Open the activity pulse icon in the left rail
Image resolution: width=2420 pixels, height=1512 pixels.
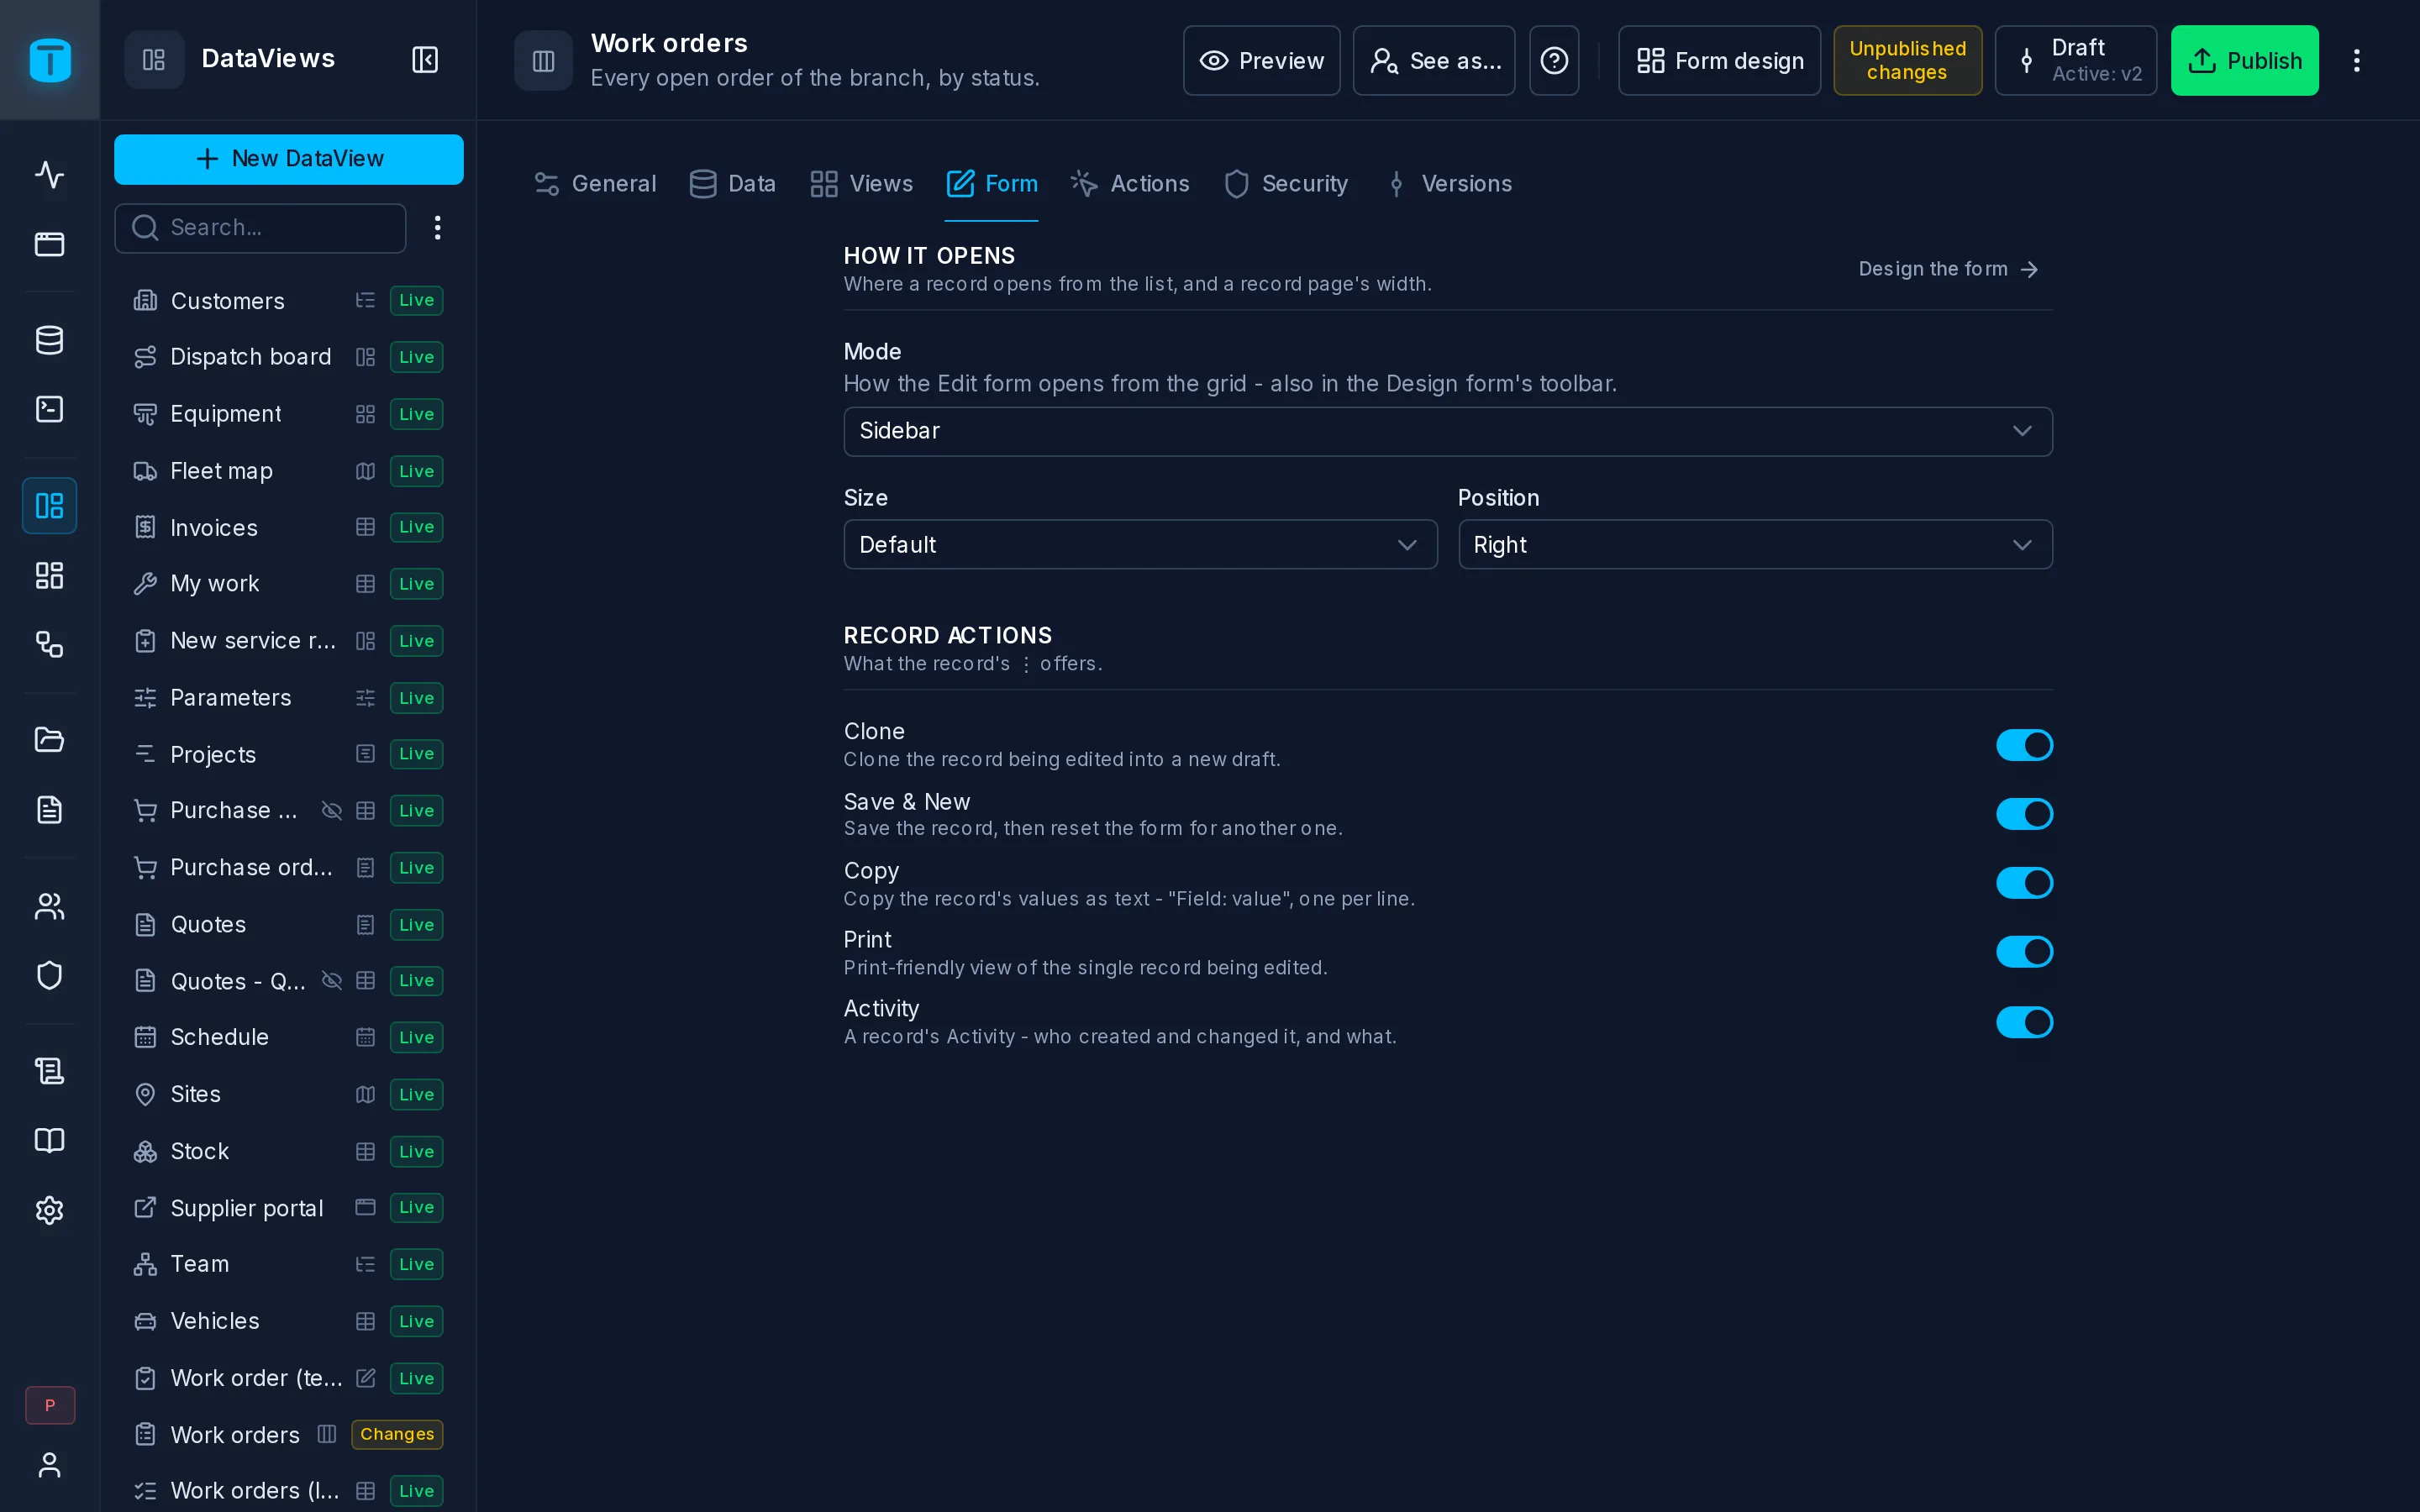[x=49, y=175]
